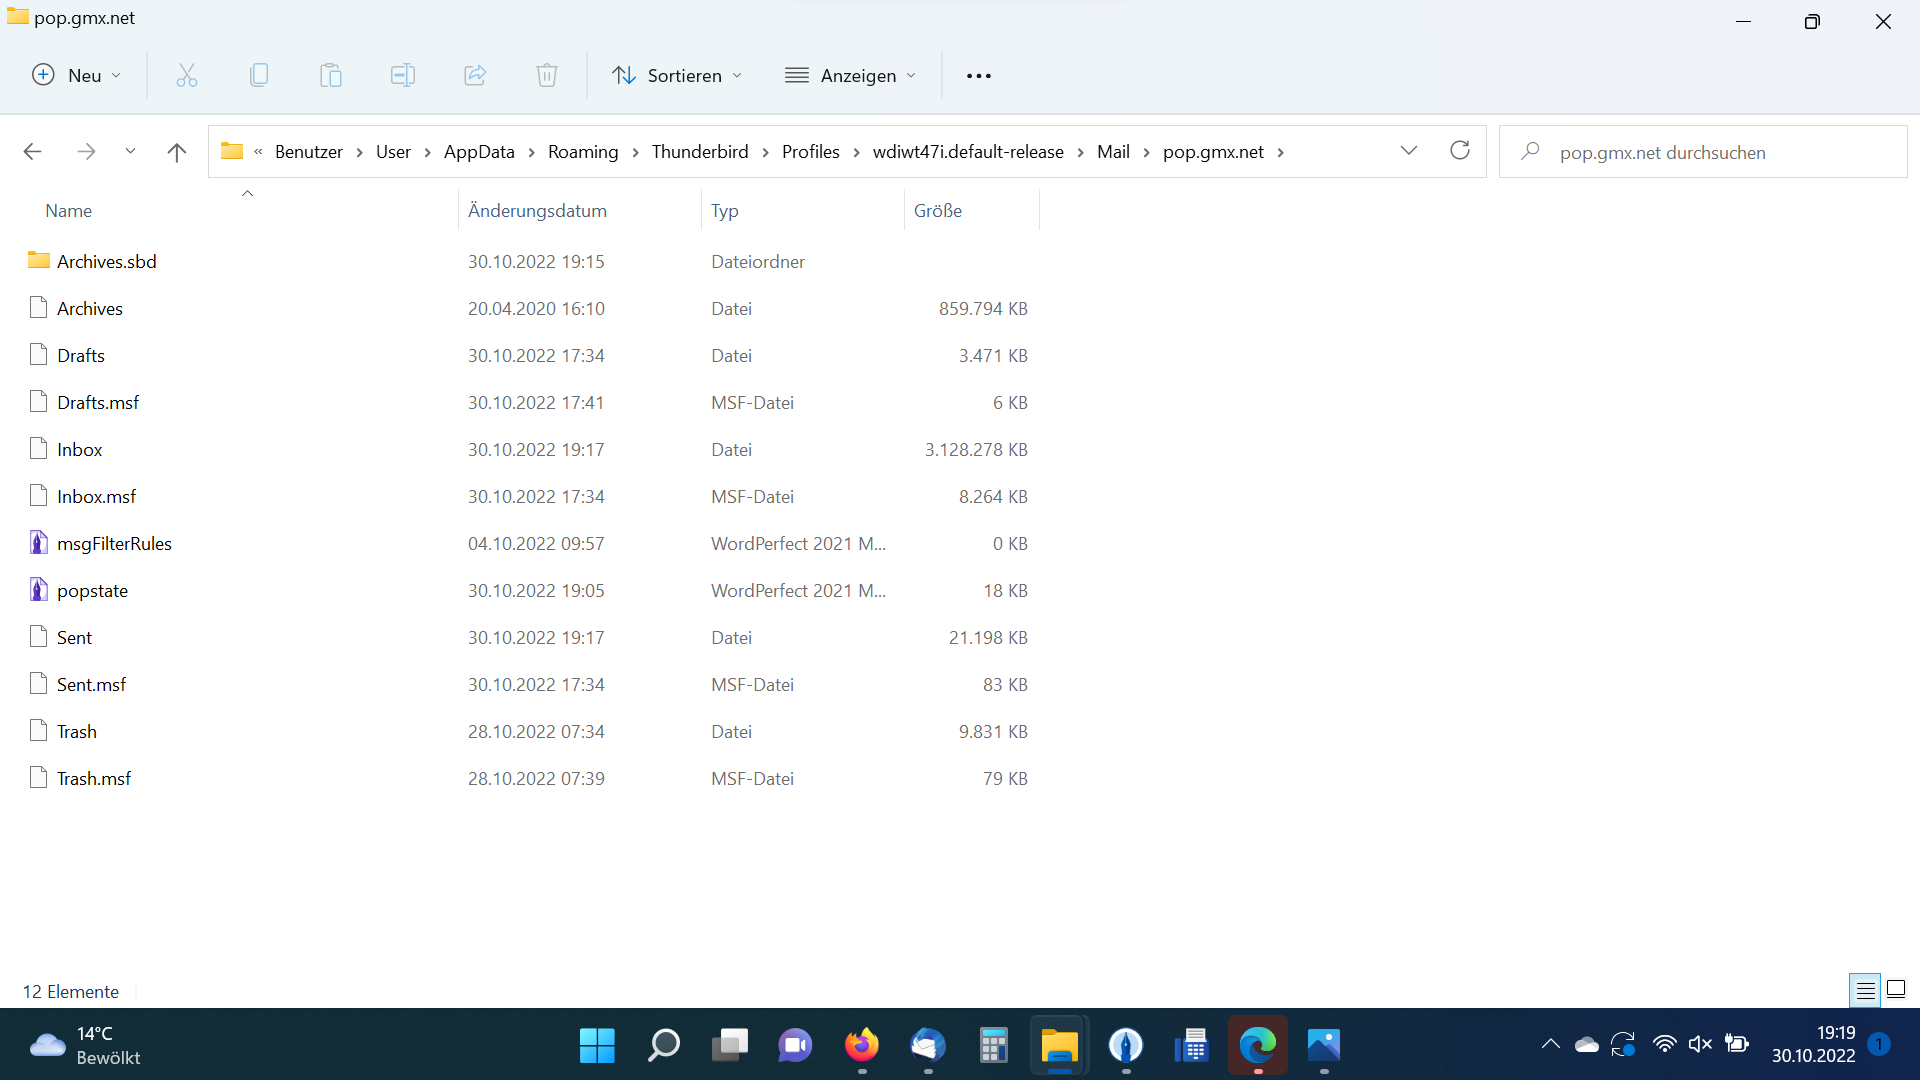Switch to details view toggle bottom right
Screen dimensions: 1920x1080
coord(1865,990)
